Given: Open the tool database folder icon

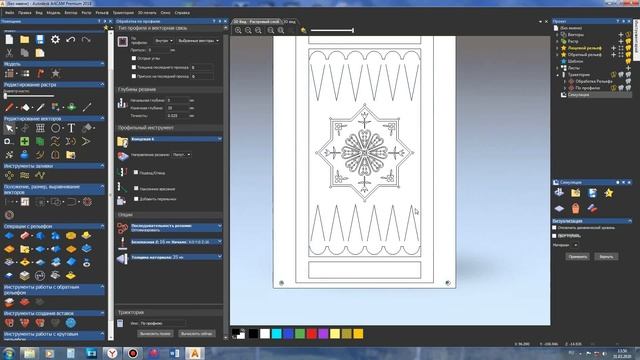Looking at the screenshot, I should [122, 141].
